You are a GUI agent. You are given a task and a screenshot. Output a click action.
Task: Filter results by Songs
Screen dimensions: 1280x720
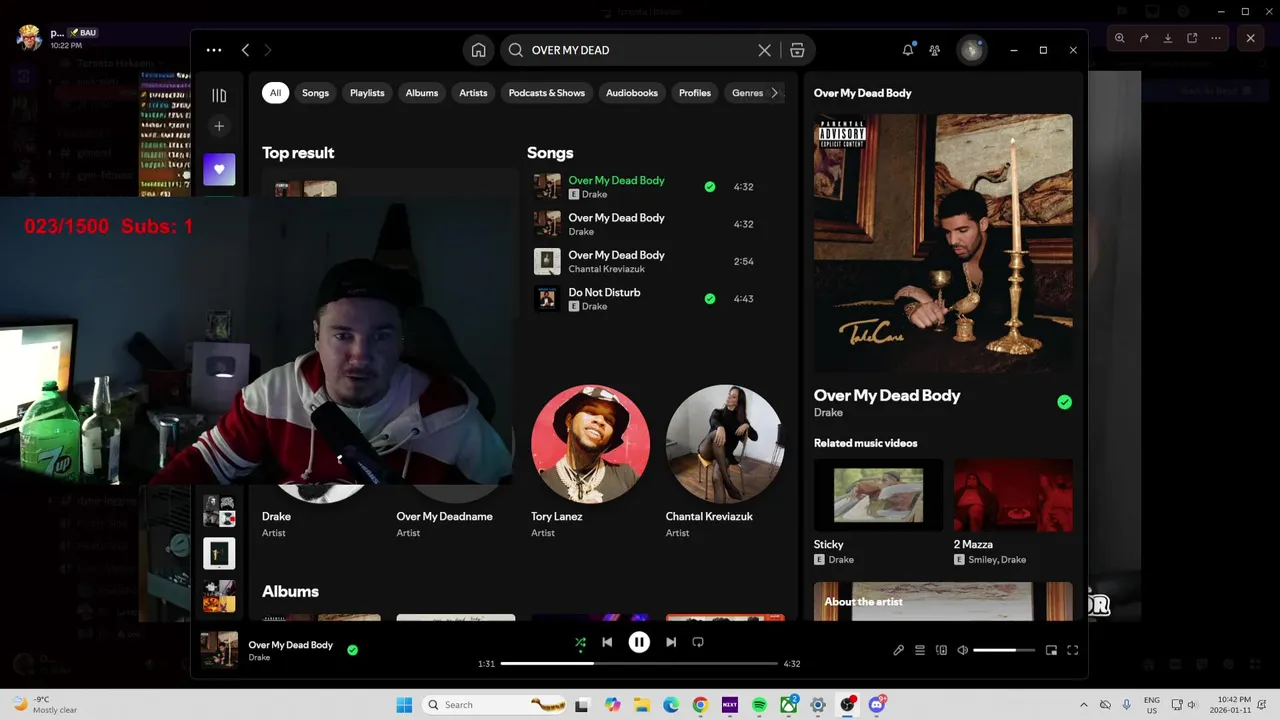click(x=315, y=93)
